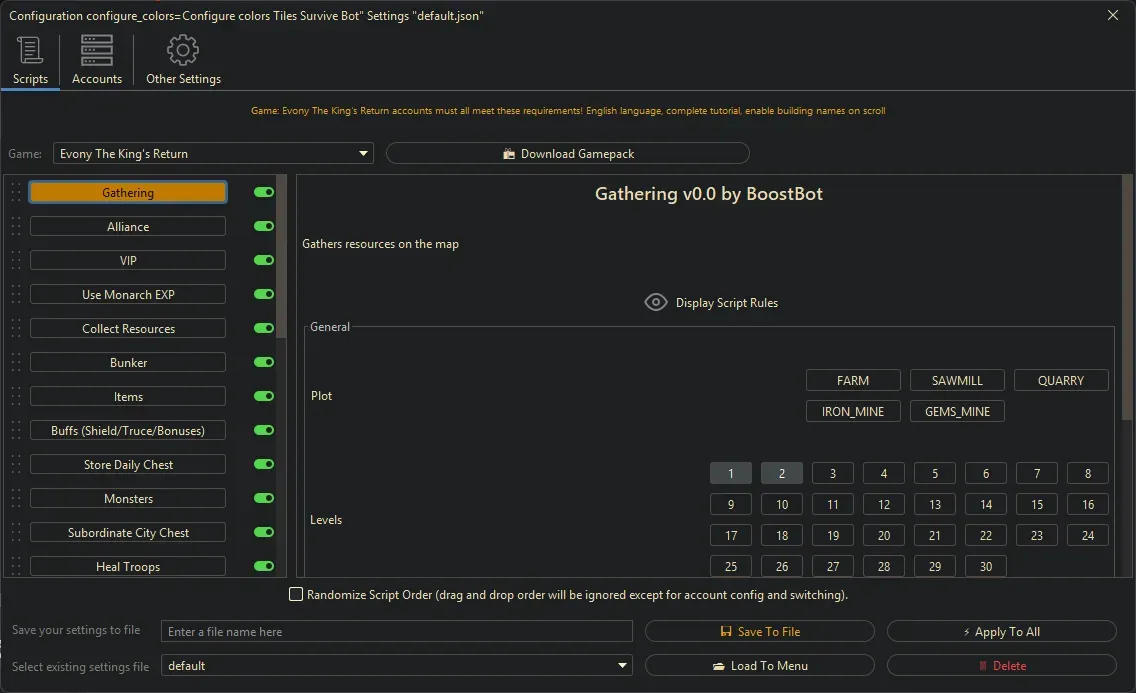Select gathering level 12
Screen dimensions: 1136x693
[x=883, y=504]
